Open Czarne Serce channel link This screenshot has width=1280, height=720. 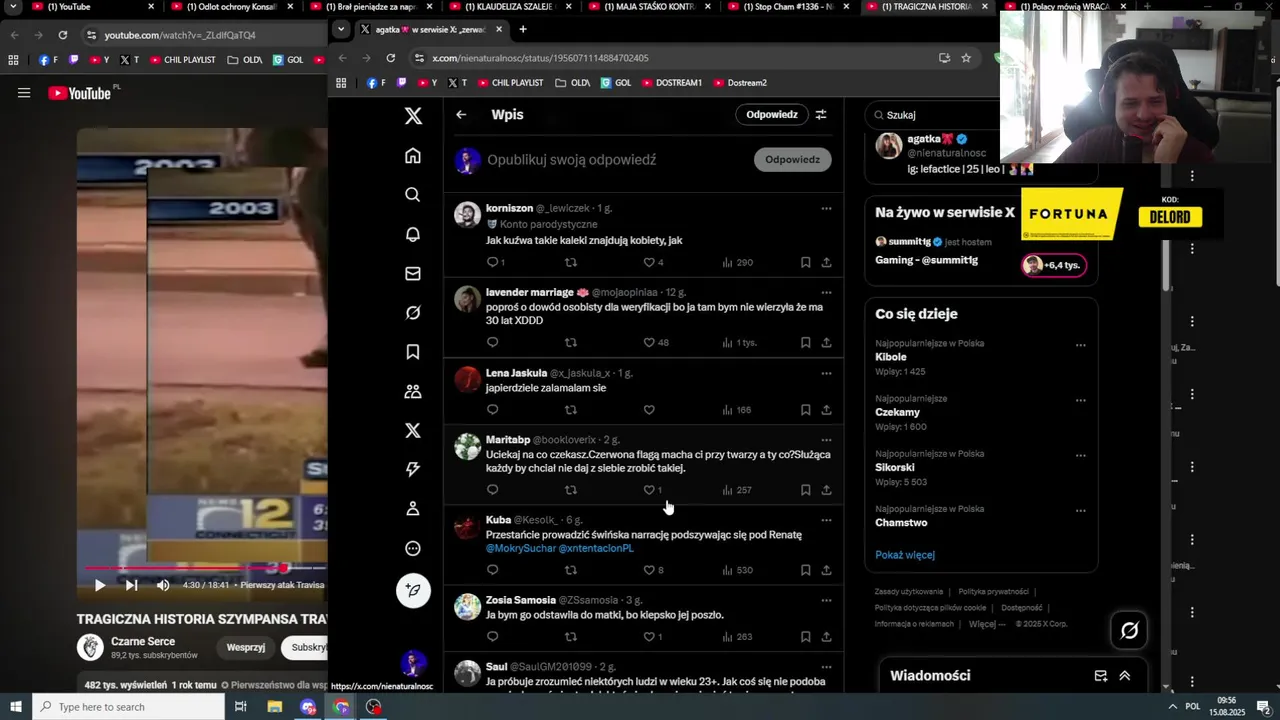(x=143, y=642)
